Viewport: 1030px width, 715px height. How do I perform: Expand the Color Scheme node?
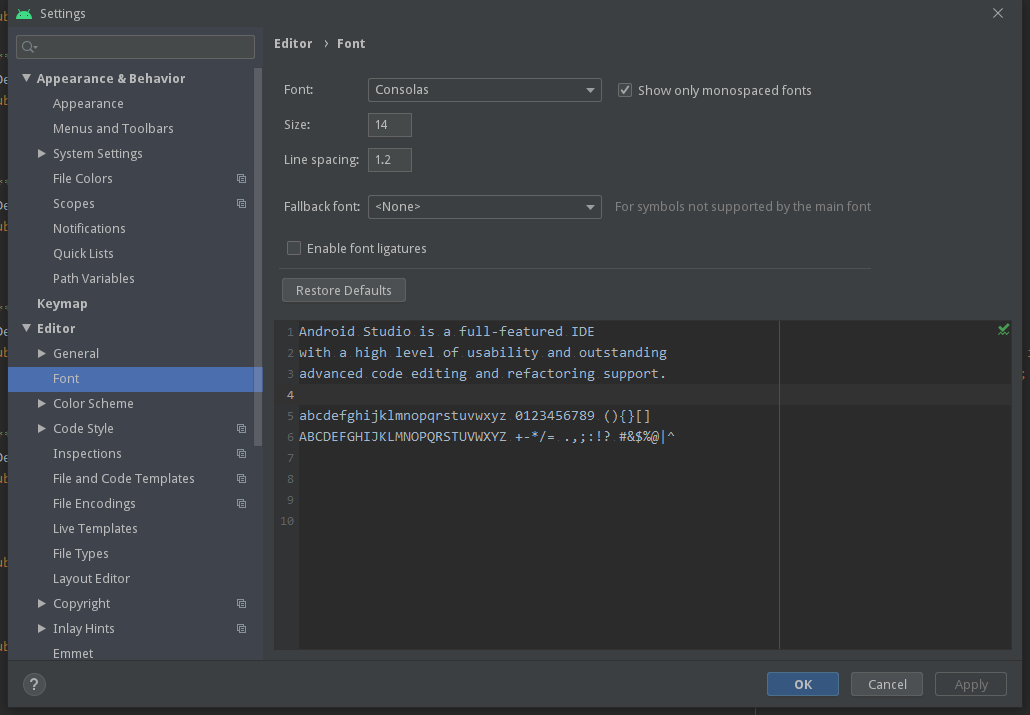41,404
